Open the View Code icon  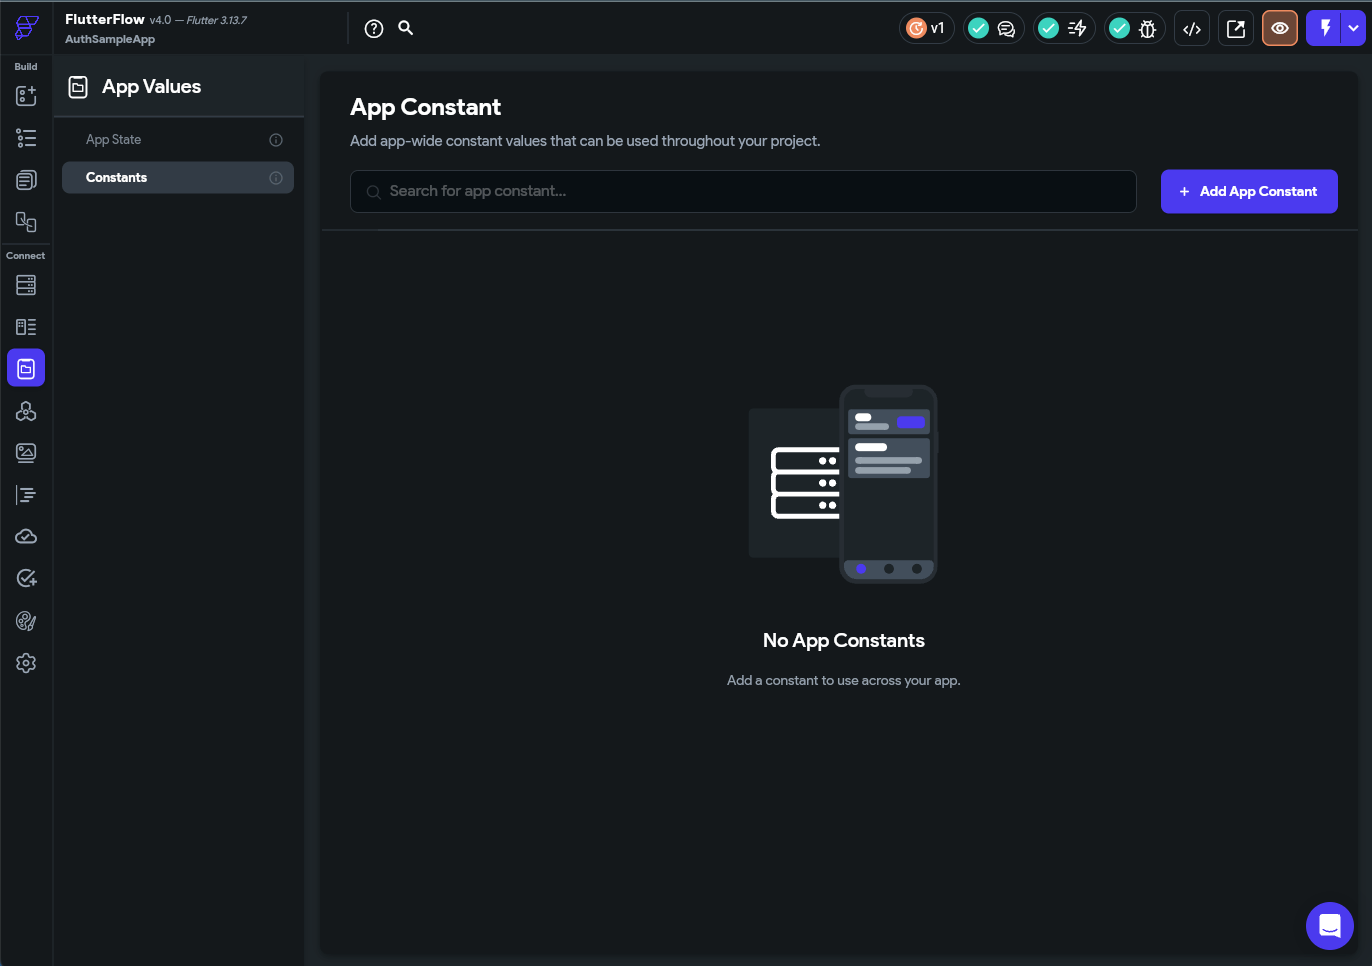[x=1192, y=28]
